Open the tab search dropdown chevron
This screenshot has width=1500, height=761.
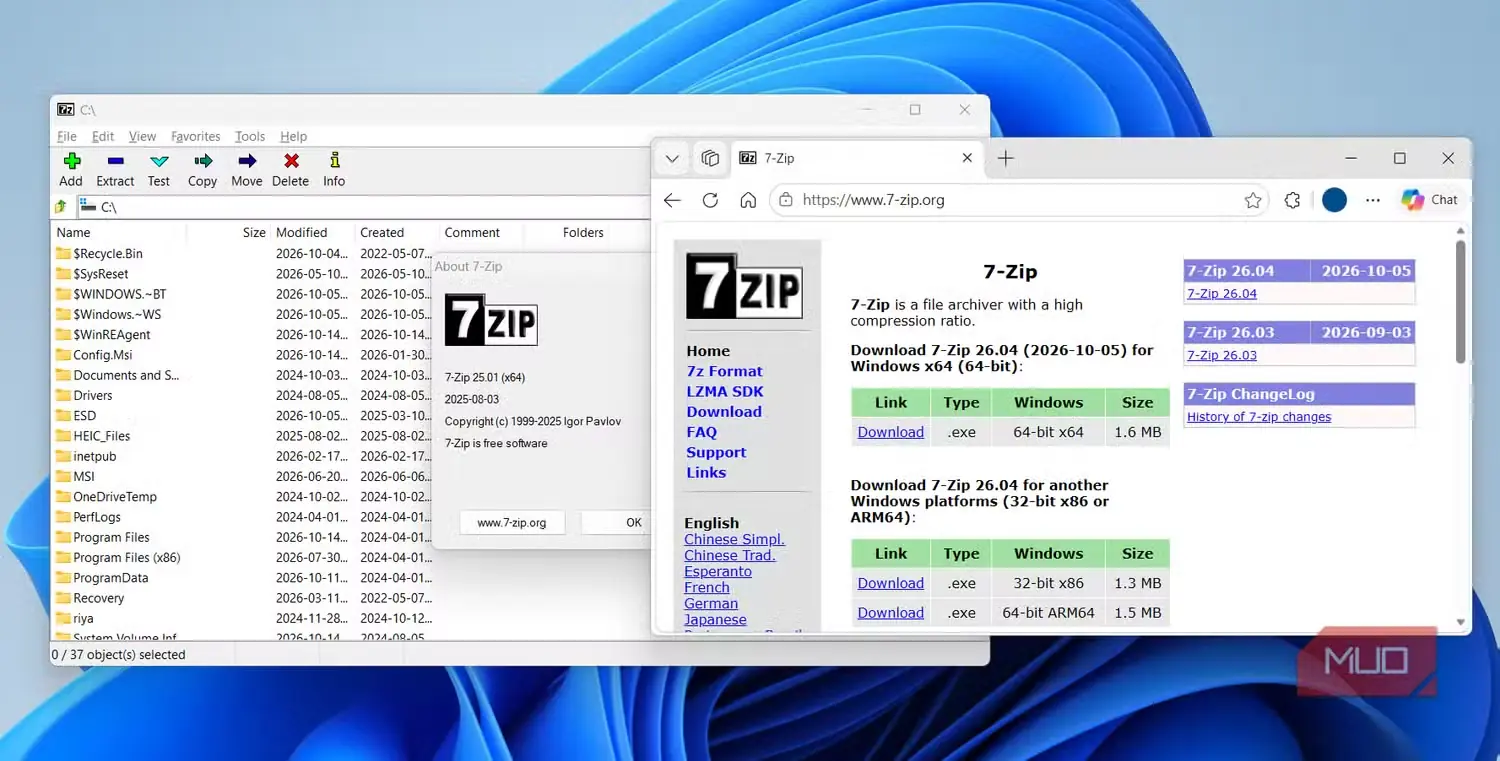[672, 158]
